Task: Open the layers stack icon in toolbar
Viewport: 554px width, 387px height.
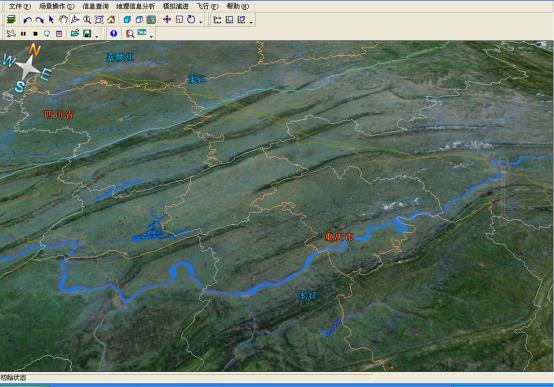Action: (11, 19)
